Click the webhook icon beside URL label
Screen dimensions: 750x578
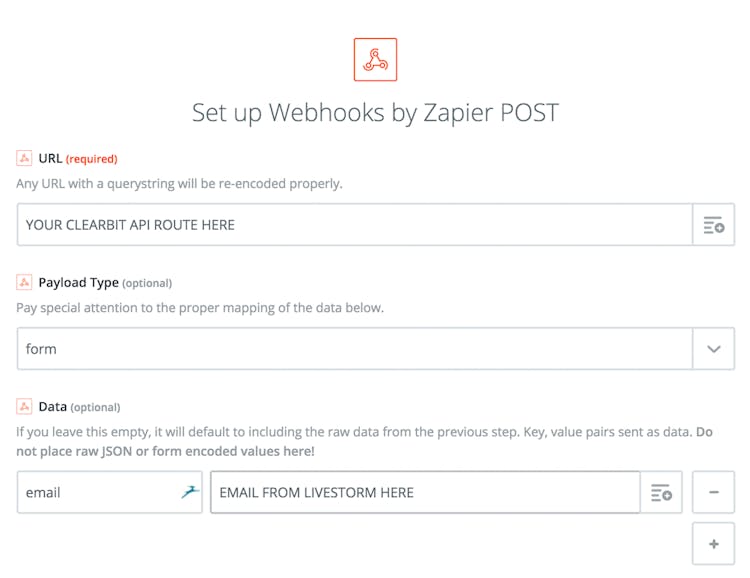coord(24,158)
